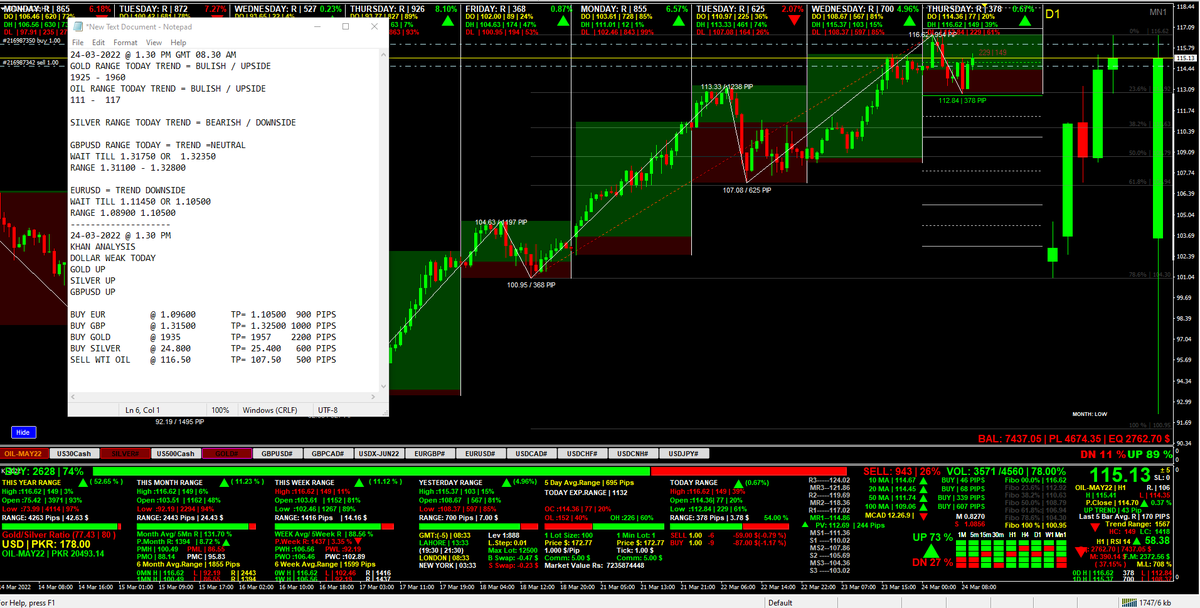
Task: Click Notepad's vertical scrollbar up arrow
Action: (382, 54)
